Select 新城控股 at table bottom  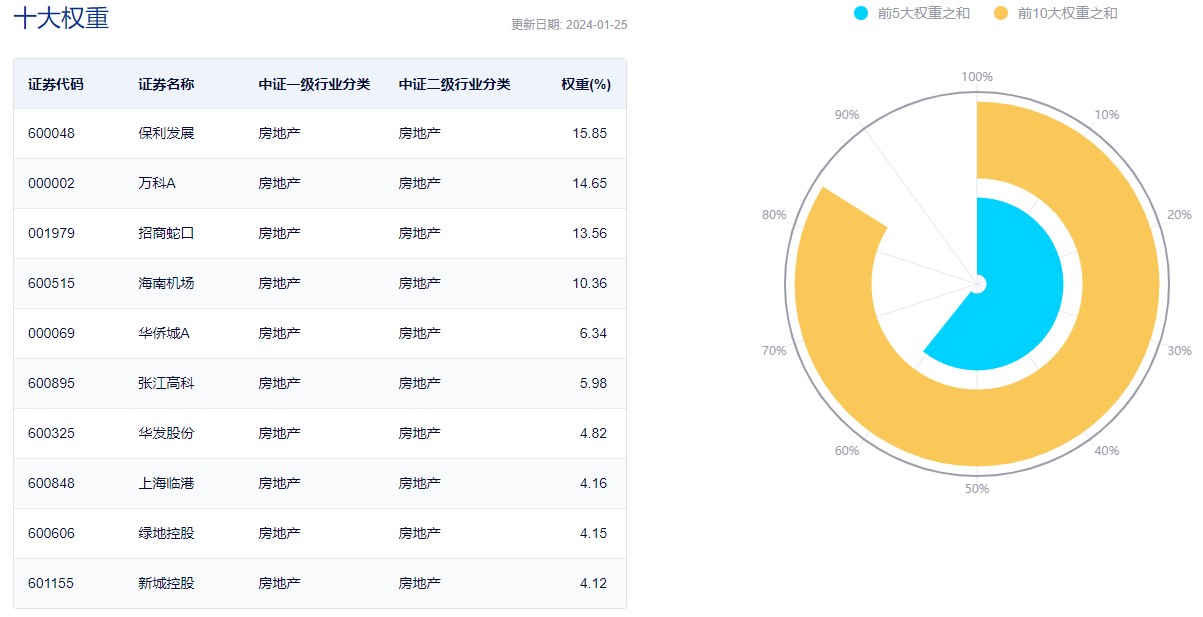[166, 583]
